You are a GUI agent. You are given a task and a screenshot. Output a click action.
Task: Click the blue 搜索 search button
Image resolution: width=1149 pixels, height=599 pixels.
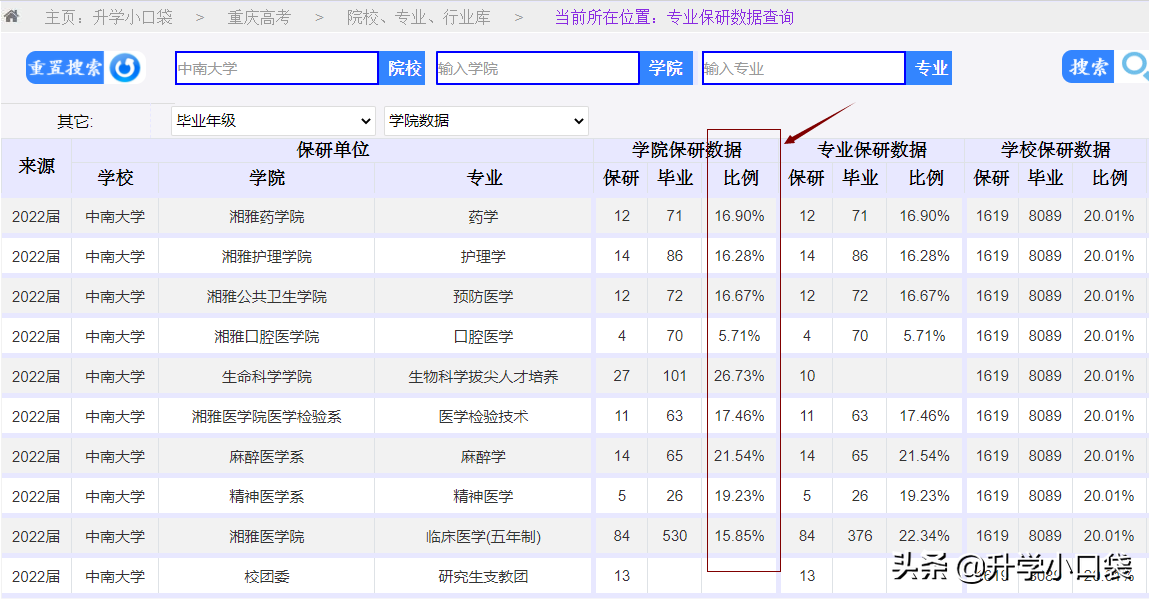point(1088,66)
